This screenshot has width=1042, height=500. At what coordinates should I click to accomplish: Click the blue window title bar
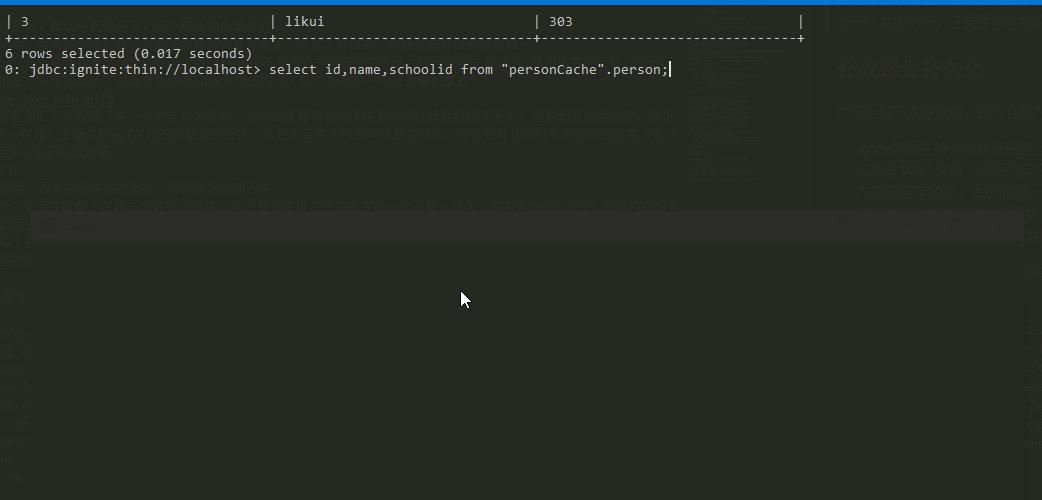521,3
